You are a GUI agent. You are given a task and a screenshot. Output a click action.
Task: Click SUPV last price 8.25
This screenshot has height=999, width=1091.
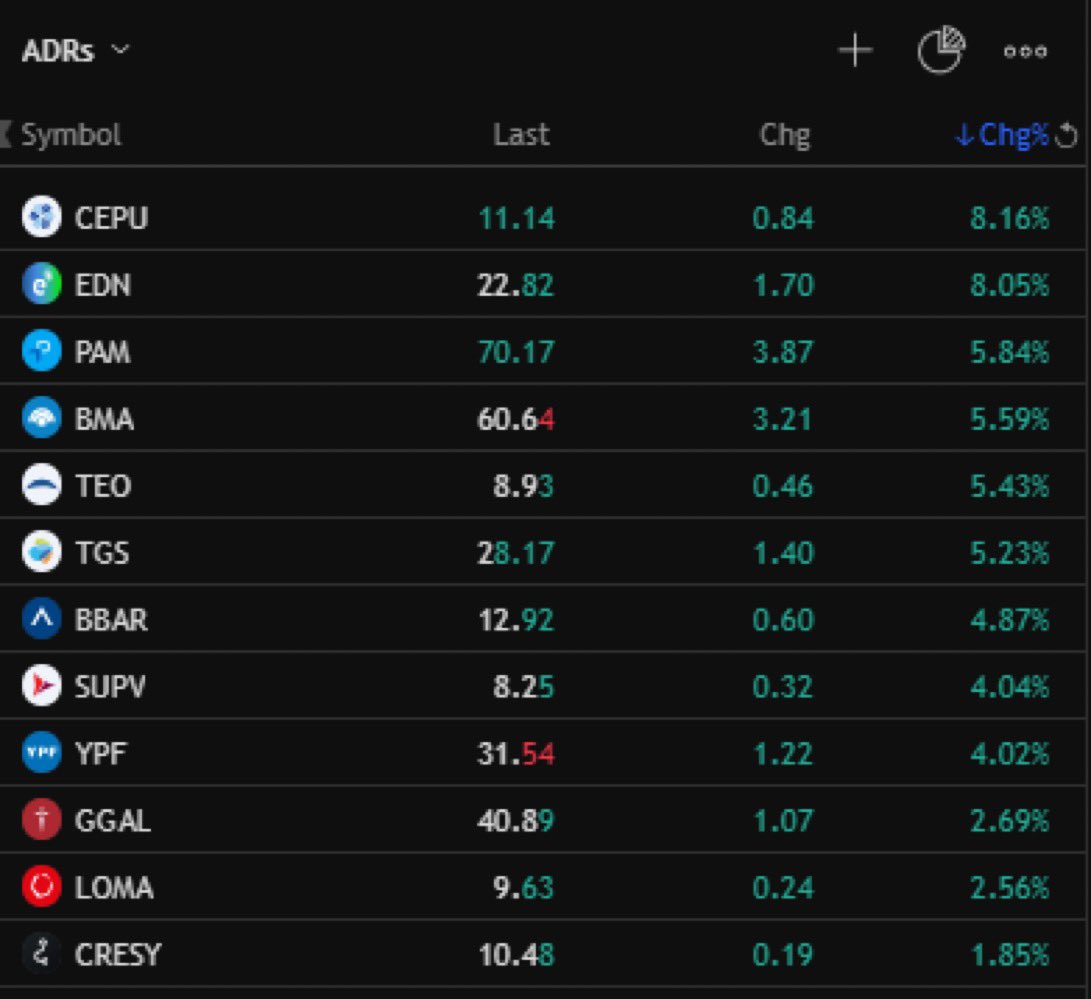click(523, 687)
